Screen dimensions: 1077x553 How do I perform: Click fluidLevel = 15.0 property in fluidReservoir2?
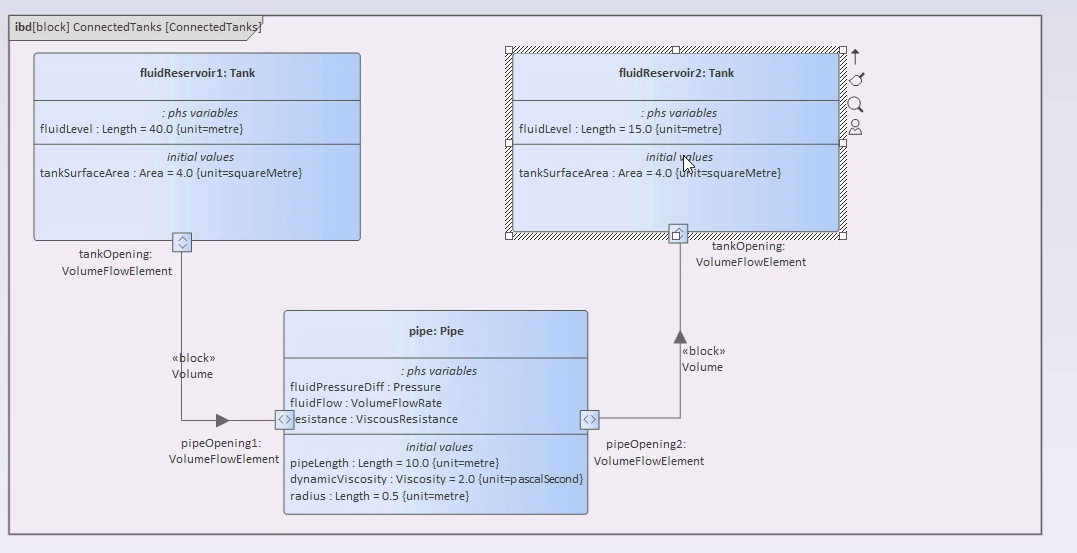click(x=620, y=129)
